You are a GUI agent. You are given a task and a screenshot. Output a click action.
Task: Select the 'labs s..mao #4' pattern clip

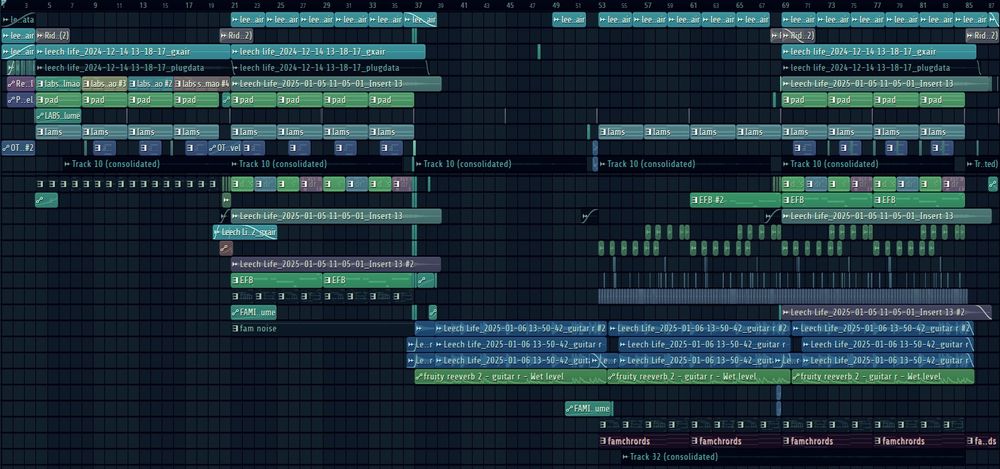[x=202, y=84]
